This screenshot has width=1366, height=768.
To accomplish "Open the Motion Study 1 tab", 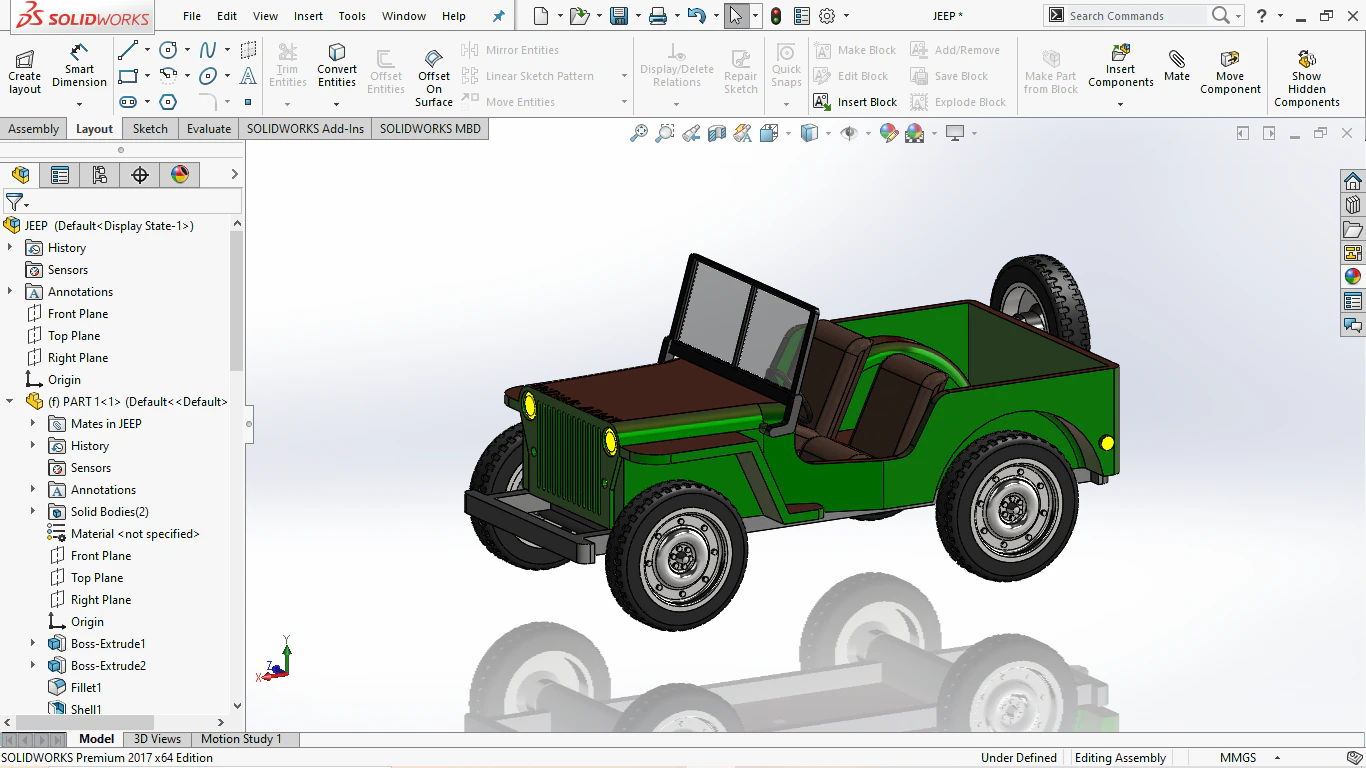I will pos(241,739).
